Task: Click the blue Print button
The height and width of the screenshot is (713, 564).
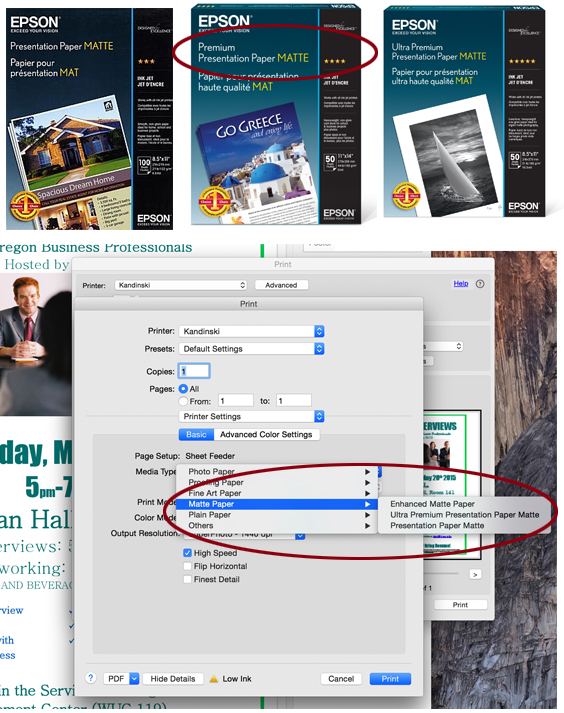Action: tap(390, 678)
